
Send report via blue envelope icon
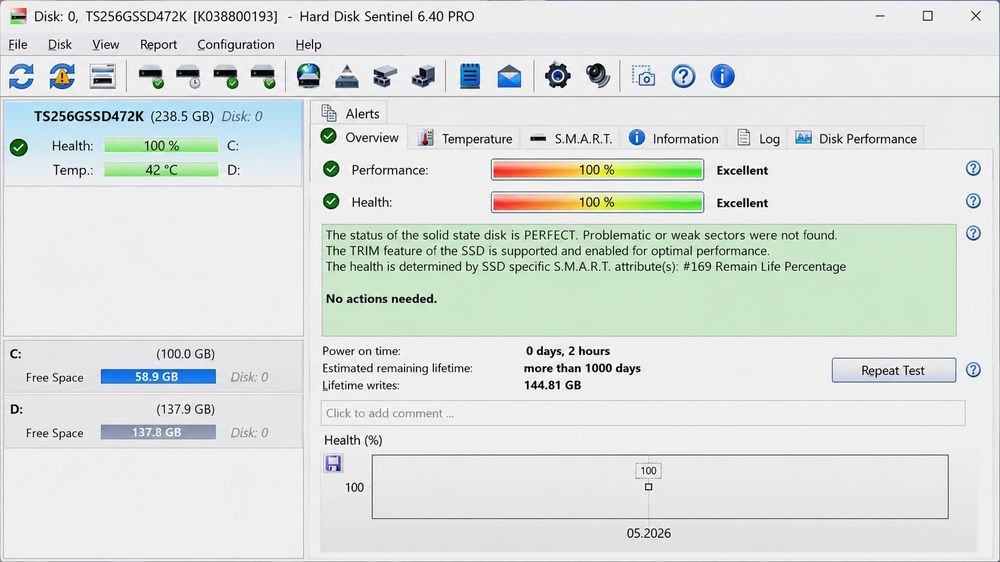click(x=509, y=77)
